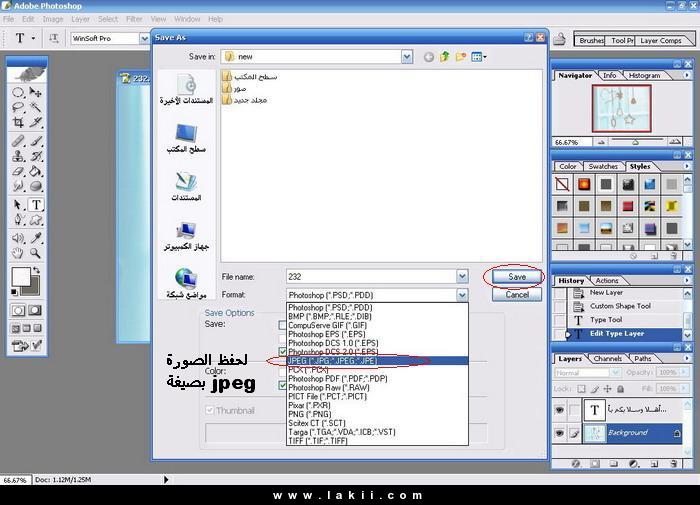
Task: Select the Paint Bucket tool
Action: coord(36,171)
